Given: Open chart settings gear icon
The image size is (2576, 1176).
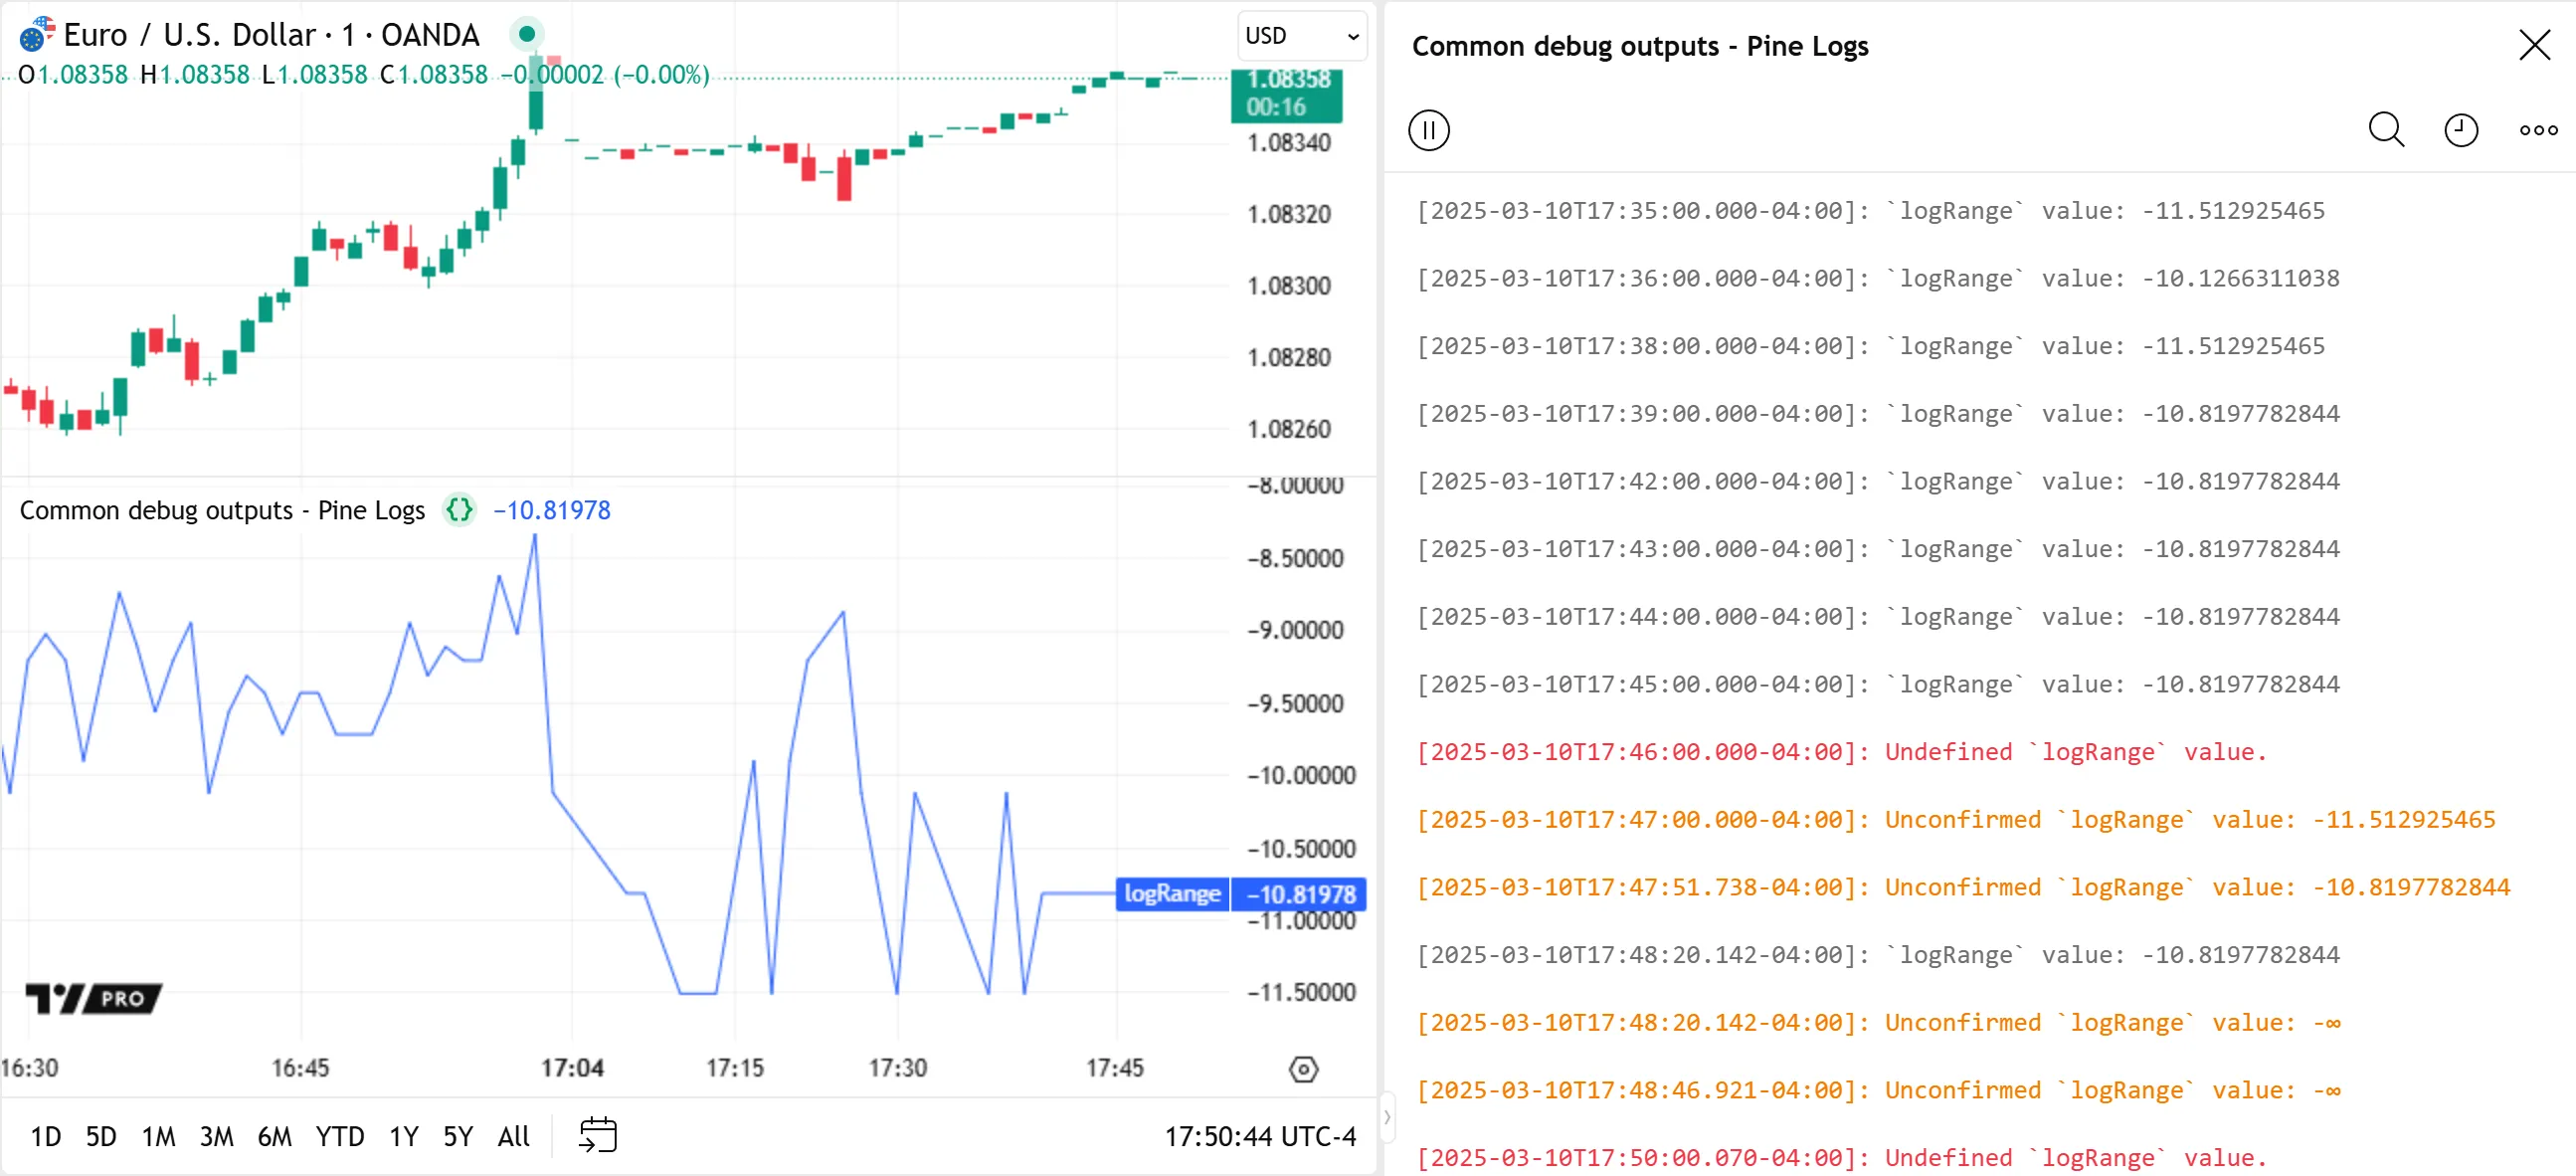Looking at the screenshot, I should 1303,1069.
